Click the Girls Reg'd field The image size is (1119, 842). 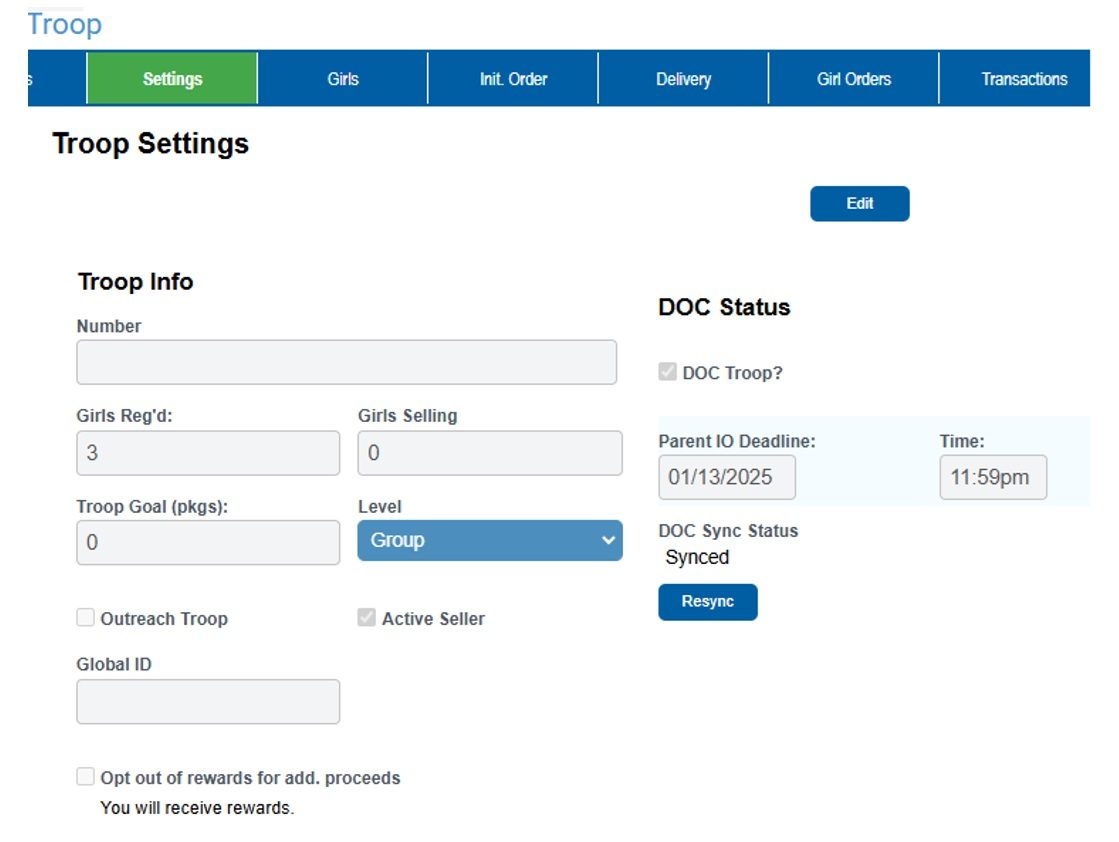[208, 453]
